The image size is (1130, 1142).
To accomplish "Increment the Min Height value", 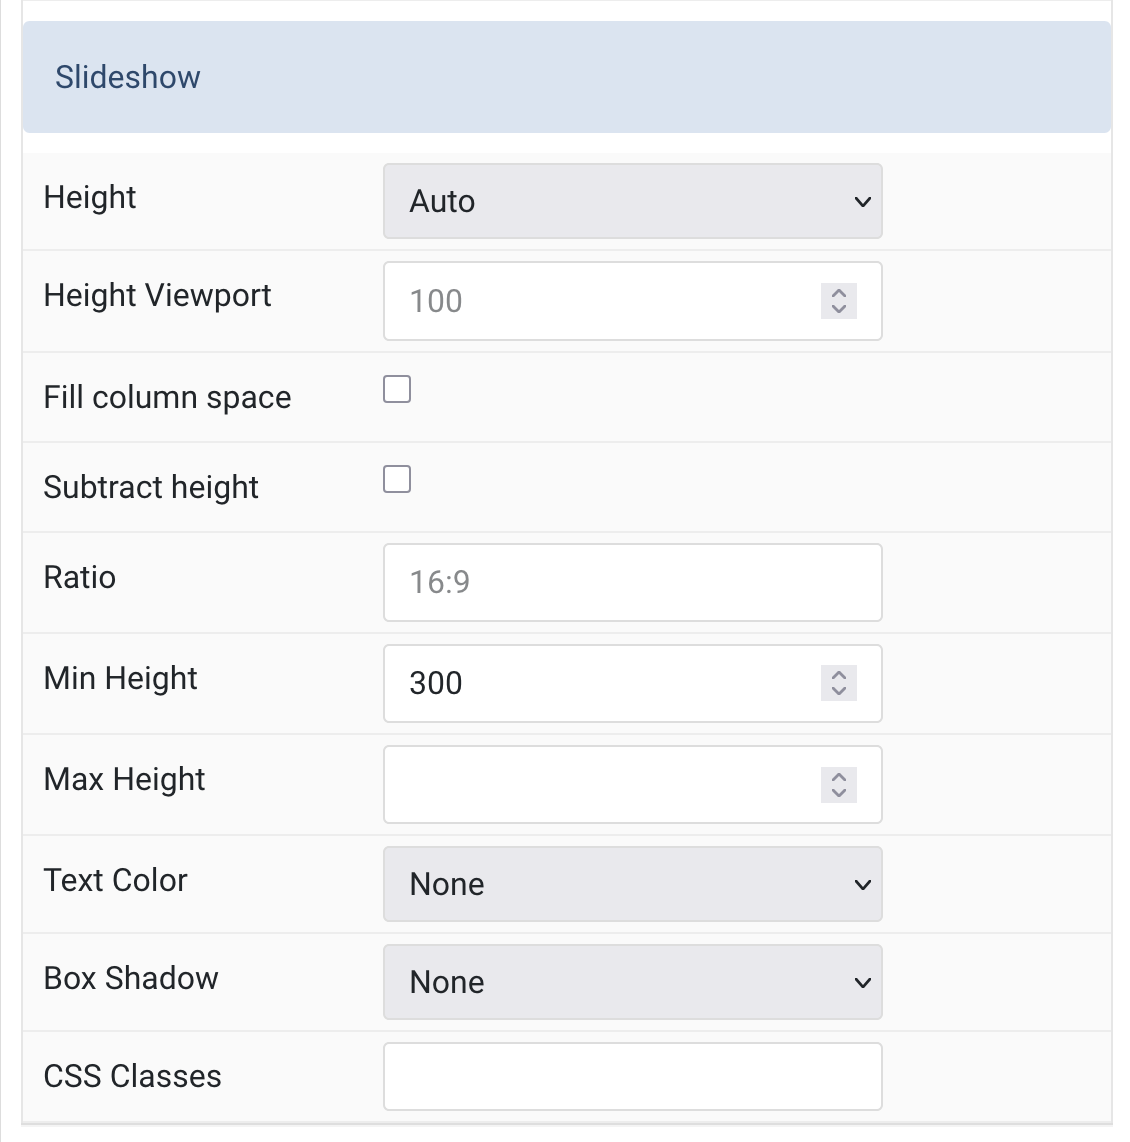I will click(x=839, y=674).
